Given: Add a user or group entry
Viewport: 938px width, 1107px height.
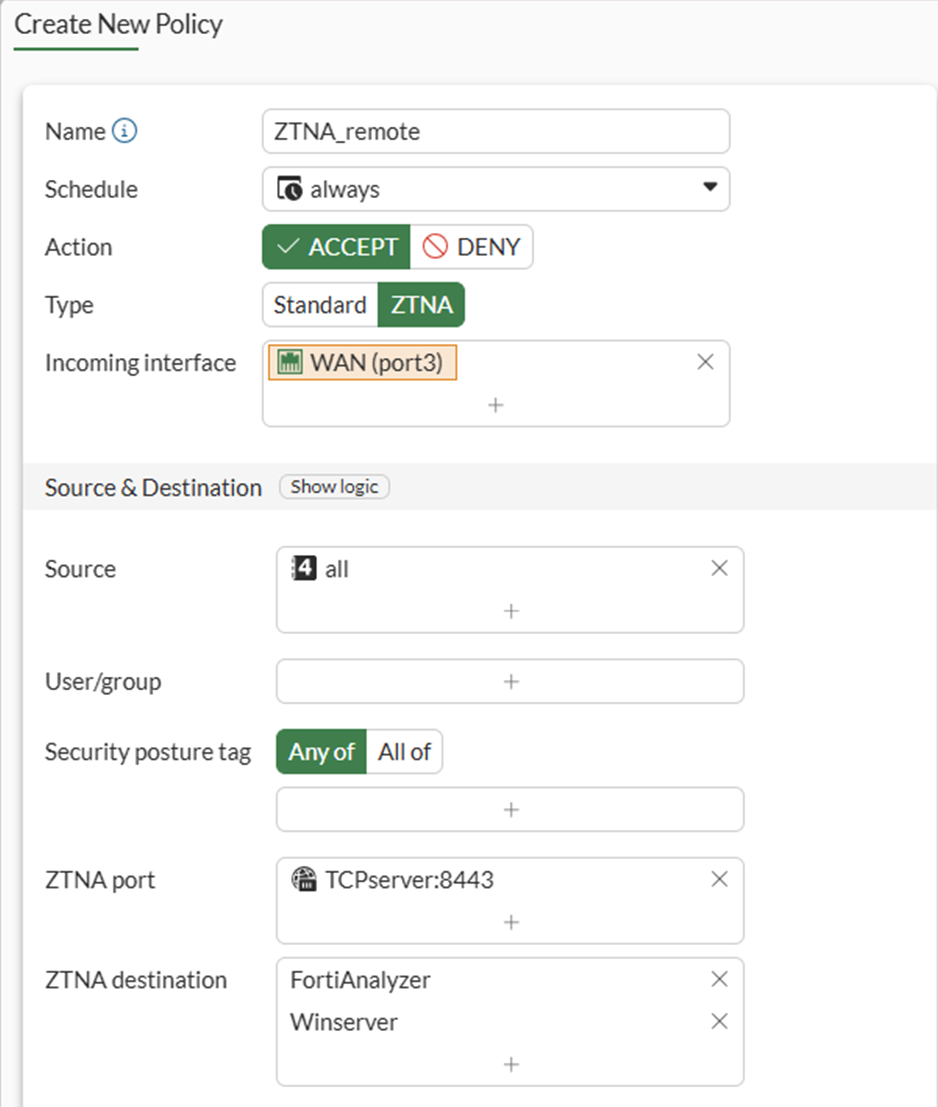Looking at the screenshot, I should (510, 681).
